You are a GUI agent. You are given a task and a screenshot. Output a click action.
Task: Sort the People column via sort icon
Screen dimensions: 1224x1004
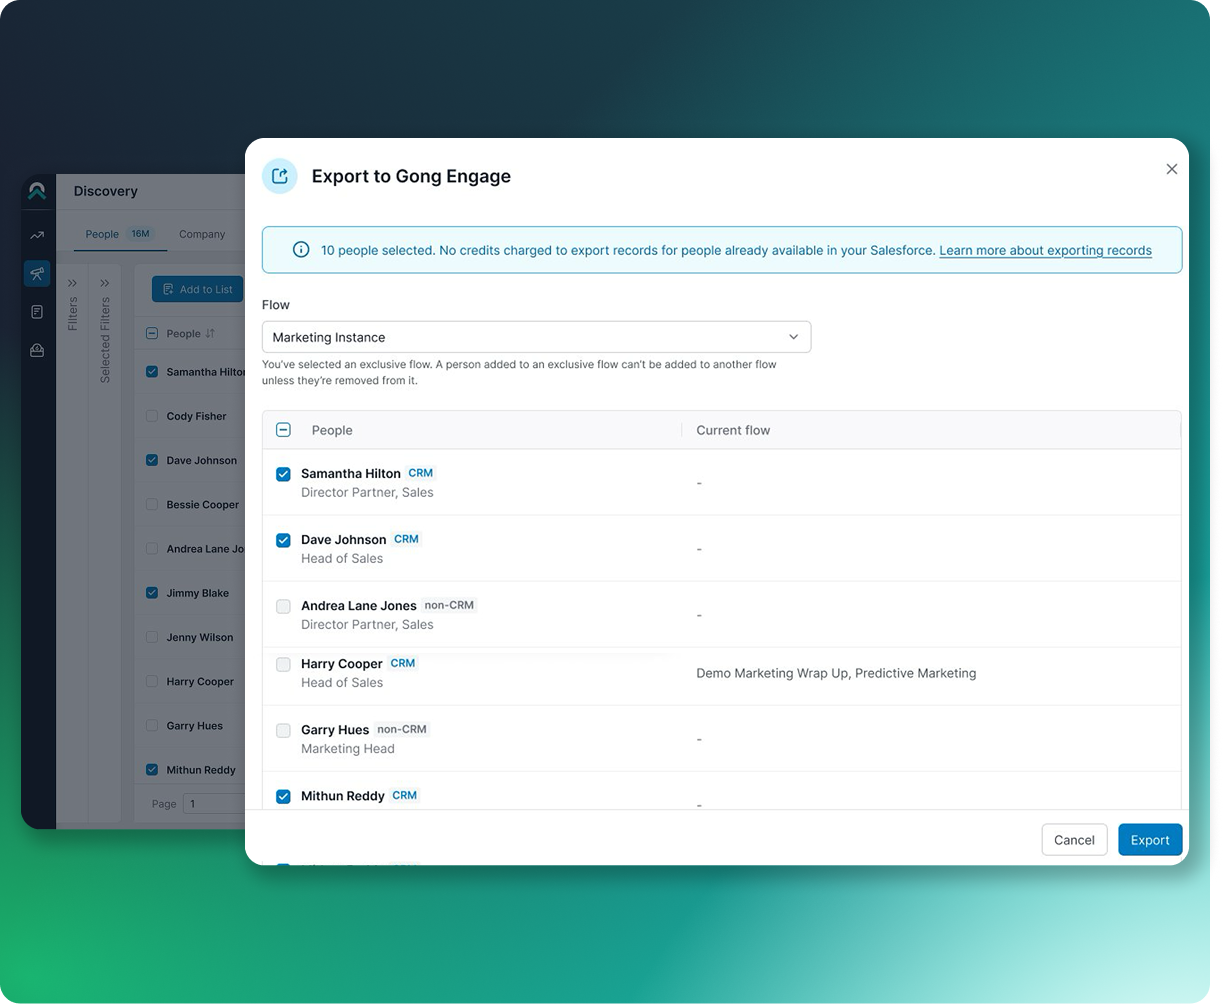pyautogui.click(x=210, y=334)
